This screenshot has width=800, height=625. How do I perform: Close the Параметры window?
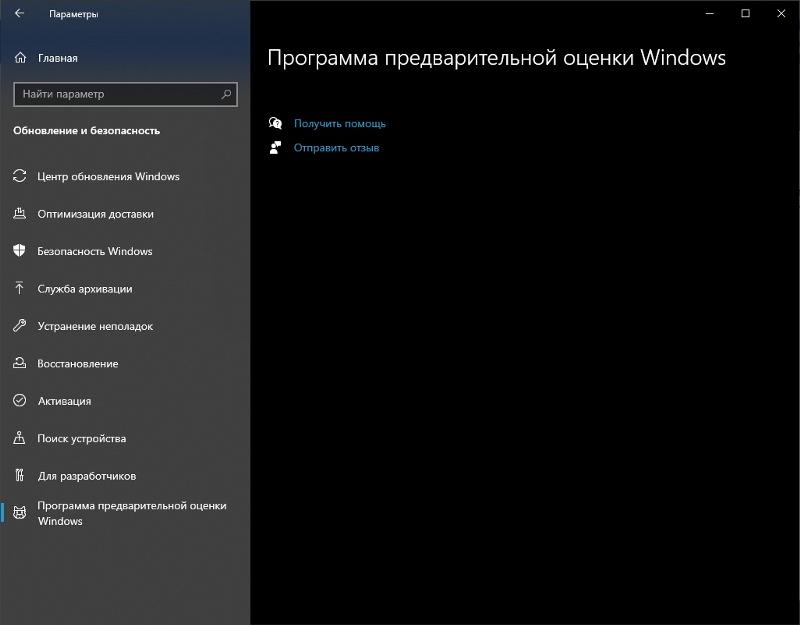point(781,13)
